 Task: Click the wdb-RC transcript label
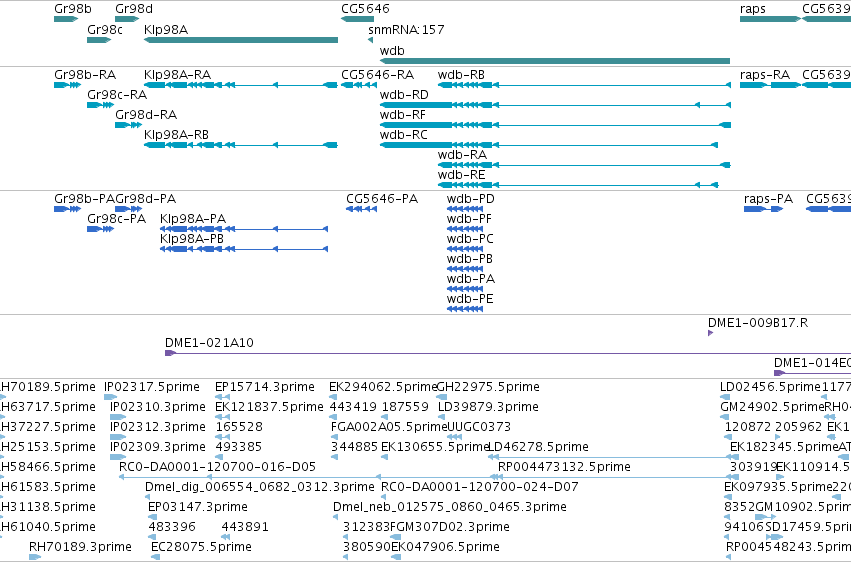point(404,135)
